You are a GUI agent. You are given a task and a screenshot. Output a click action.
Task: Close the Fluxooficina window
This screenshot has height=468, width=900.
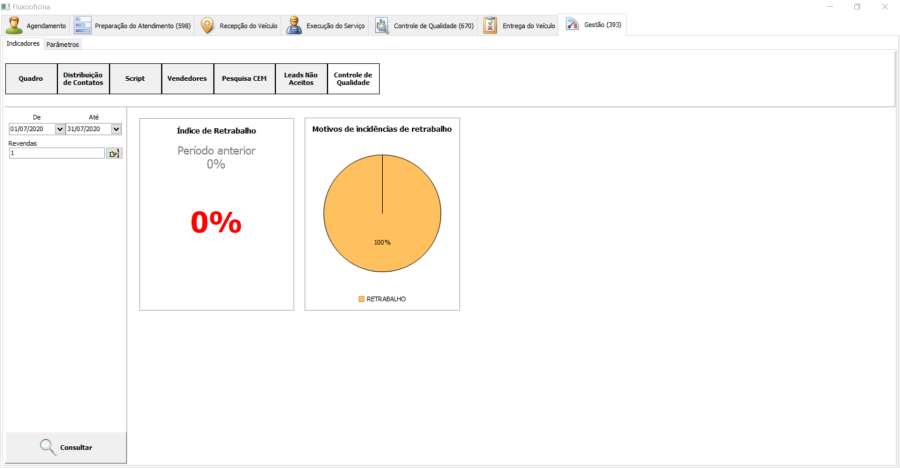(x=885, y=6)
